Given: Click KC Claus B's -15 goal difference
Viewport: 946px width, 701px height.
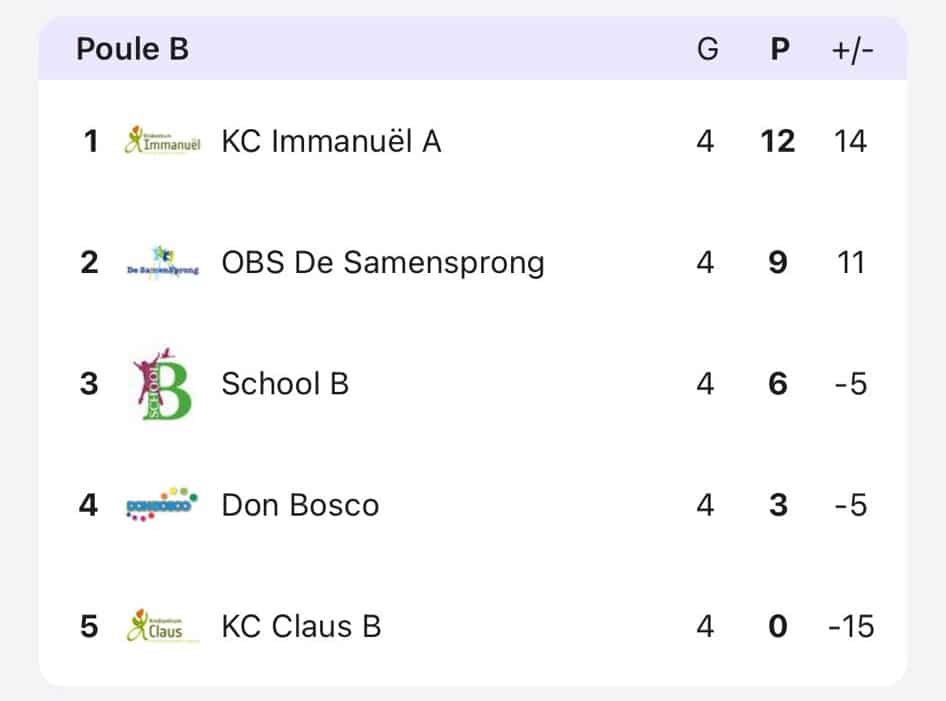Looking at the screenshot, I should (851, 627).
